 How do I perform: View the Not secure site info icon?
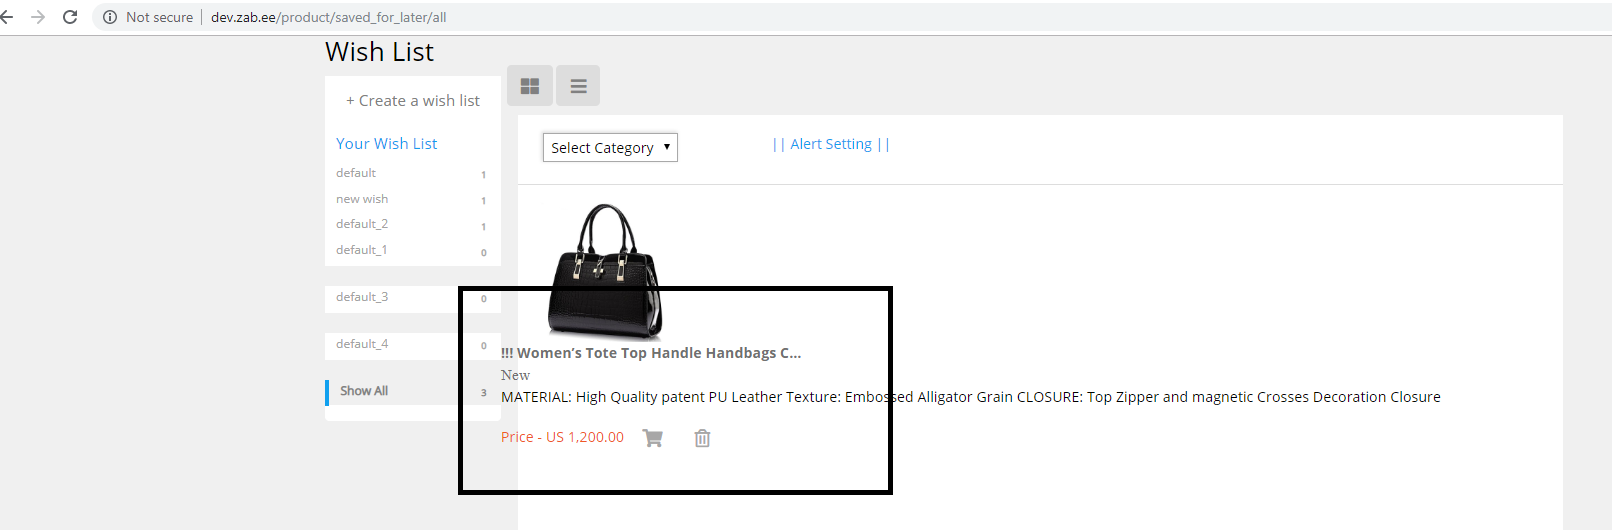pyautogui.click(x=110, y=17)
